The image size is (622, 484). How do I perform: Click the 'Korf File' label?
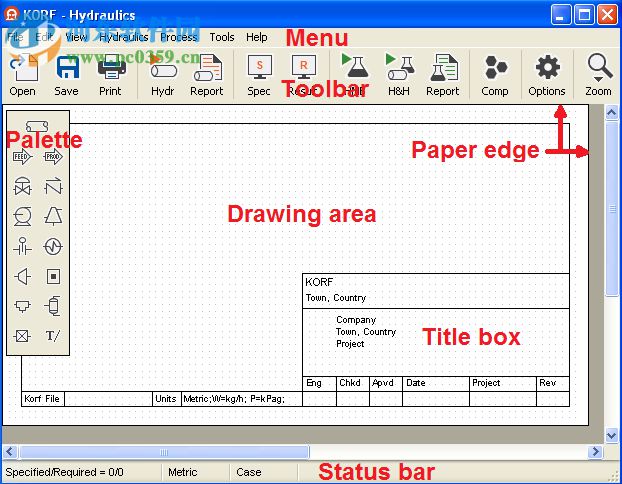tap(42, 399)
